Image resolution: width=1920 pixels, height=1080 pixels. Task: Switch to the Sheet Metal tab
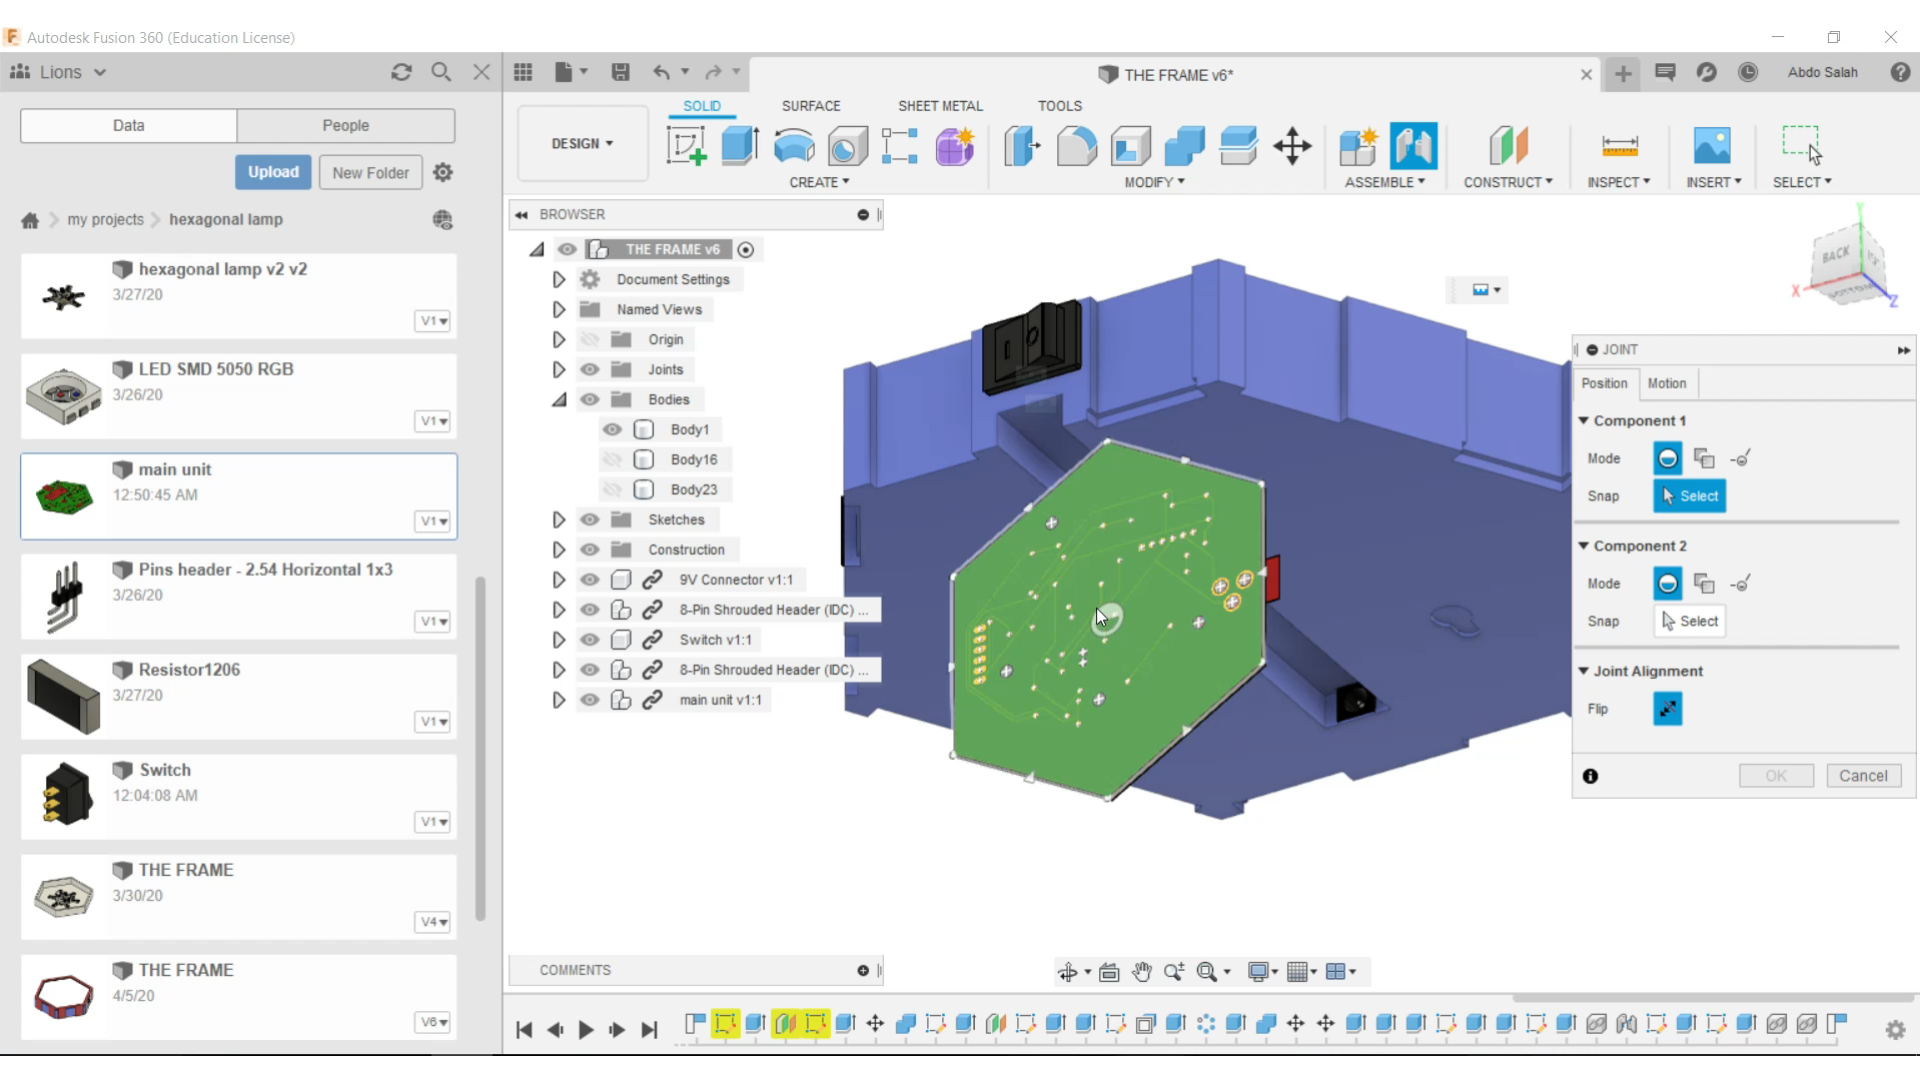[940, 105]
